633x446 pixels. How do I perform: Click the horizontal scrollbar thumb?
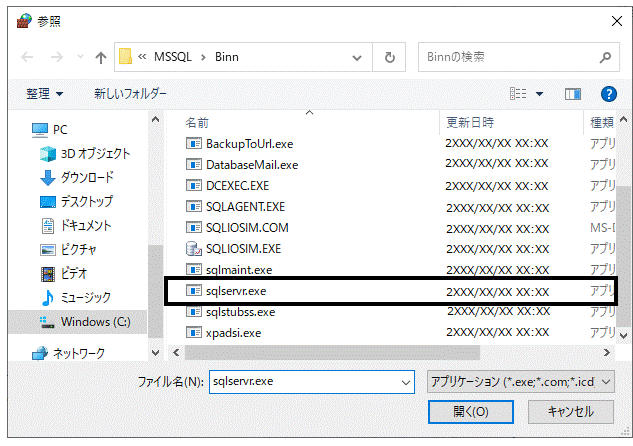[x=332, y=353]
